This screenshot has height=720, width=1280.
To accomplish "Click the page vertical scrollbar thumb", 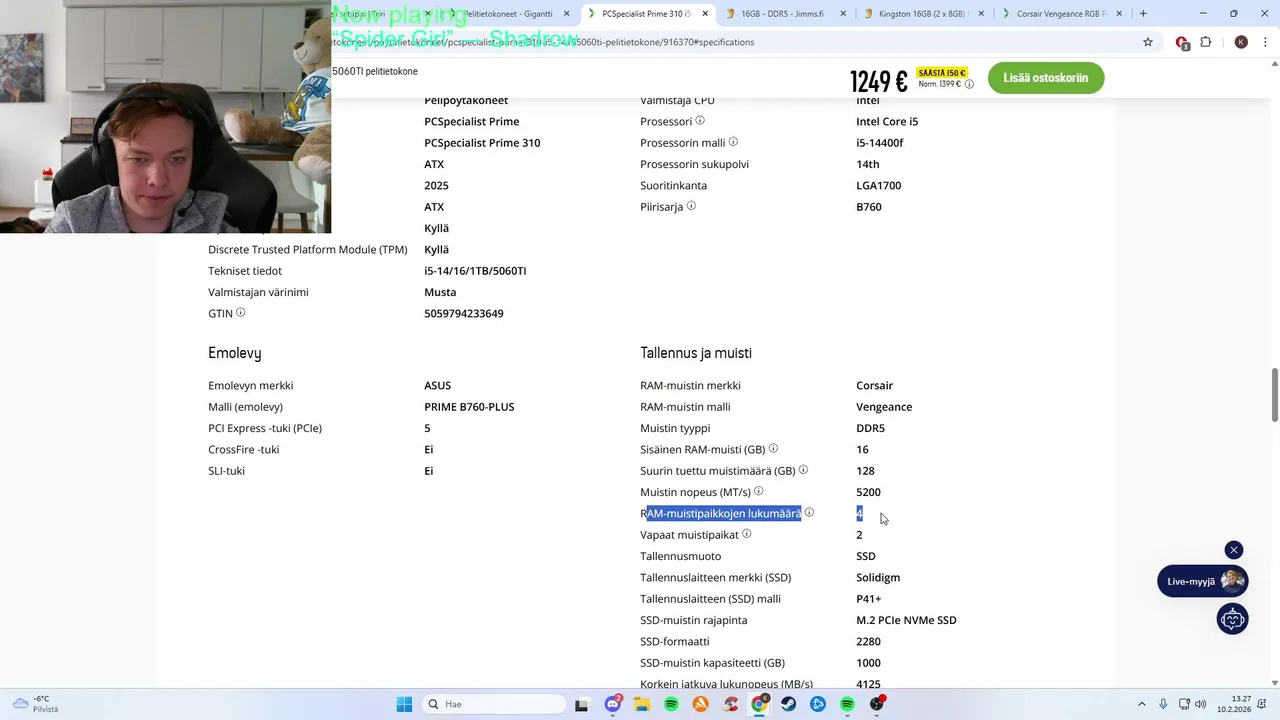I will [1275, 395].
